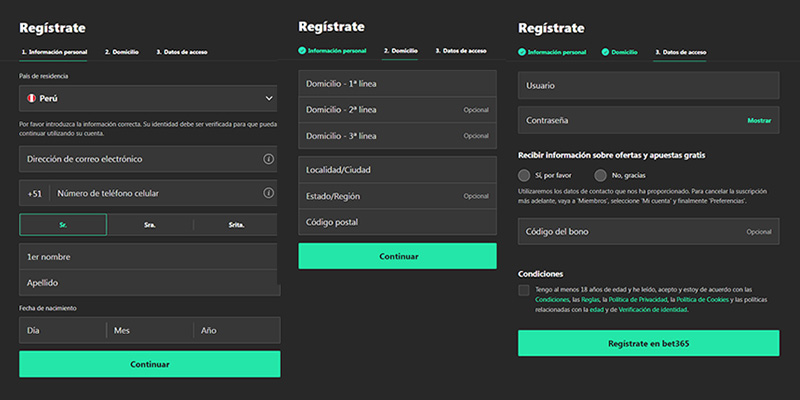Click the 'País de residencia' label
This screenshot has width=800, height=400.
(44, 76)
